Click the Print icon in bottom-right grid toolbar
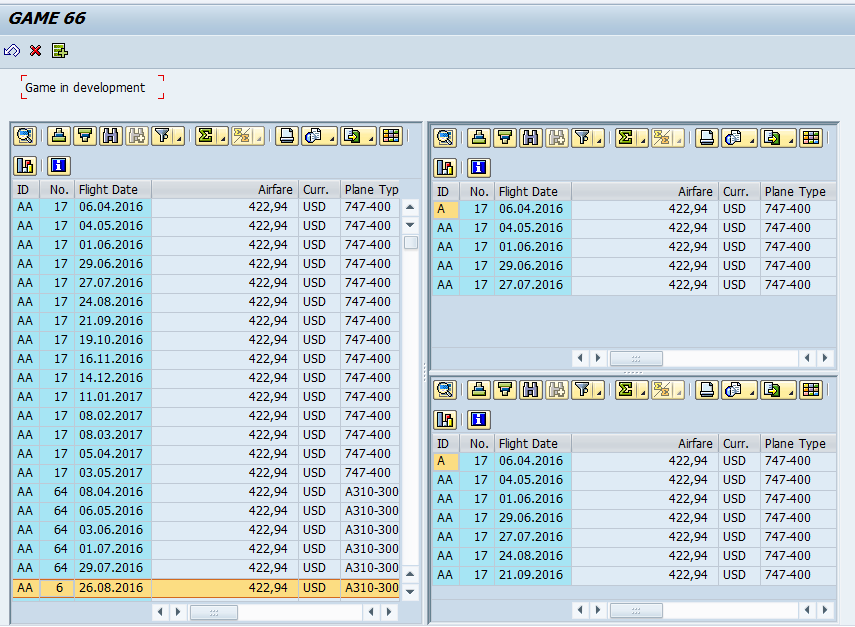Screen dimensions: 855x627 tap(707, 390)
